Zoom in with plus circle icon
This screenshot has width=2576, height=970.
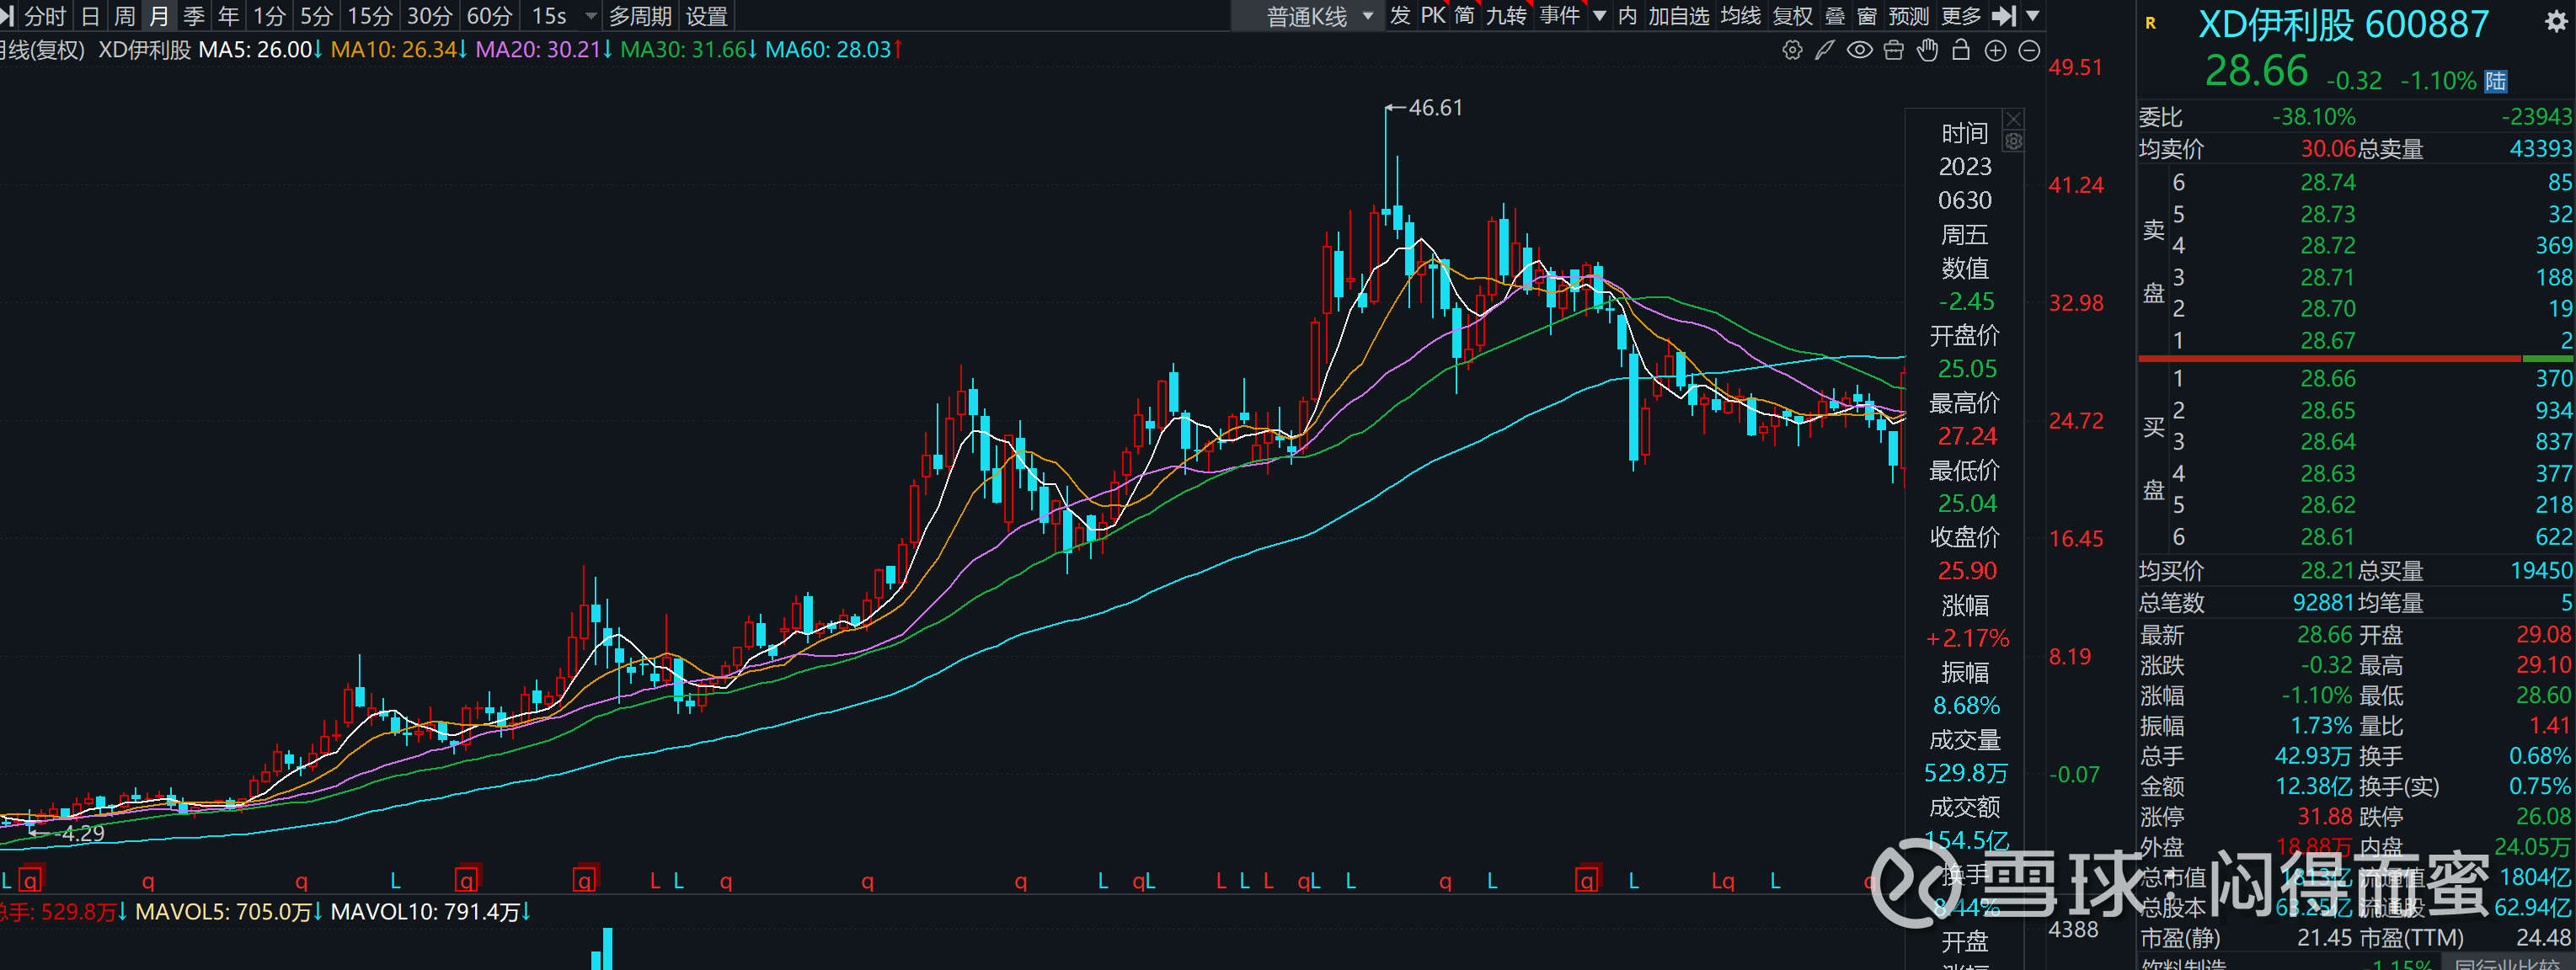point(1995,50)
